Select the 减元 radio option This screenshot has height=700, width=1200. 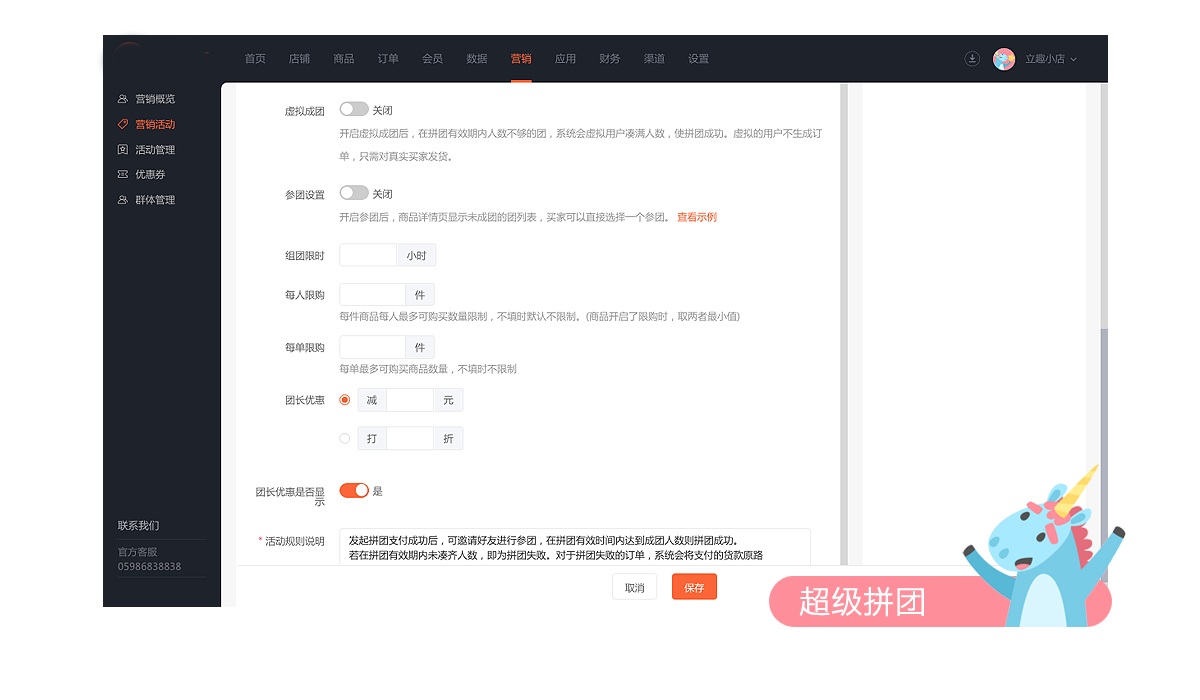345,400
